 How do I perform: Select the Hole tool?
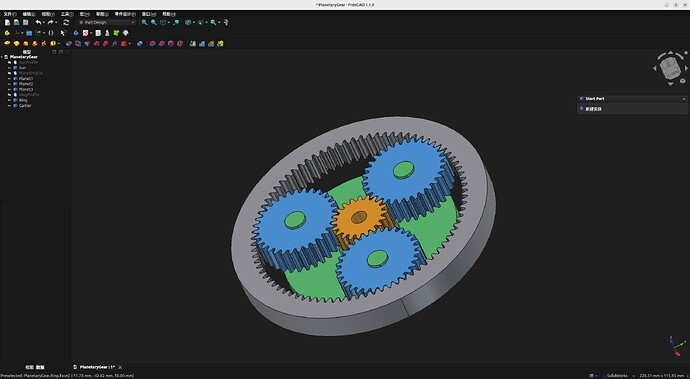pos(78,44)
